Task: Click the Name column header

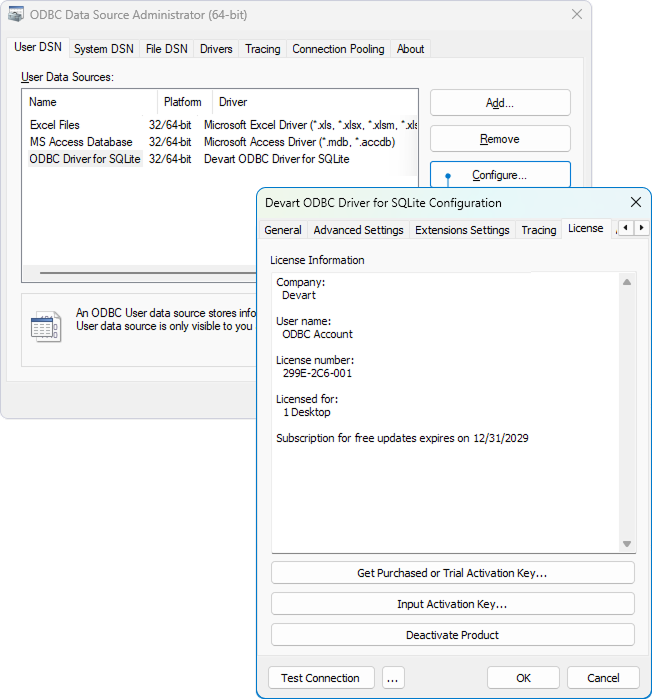Action: (x=90, y=102)
